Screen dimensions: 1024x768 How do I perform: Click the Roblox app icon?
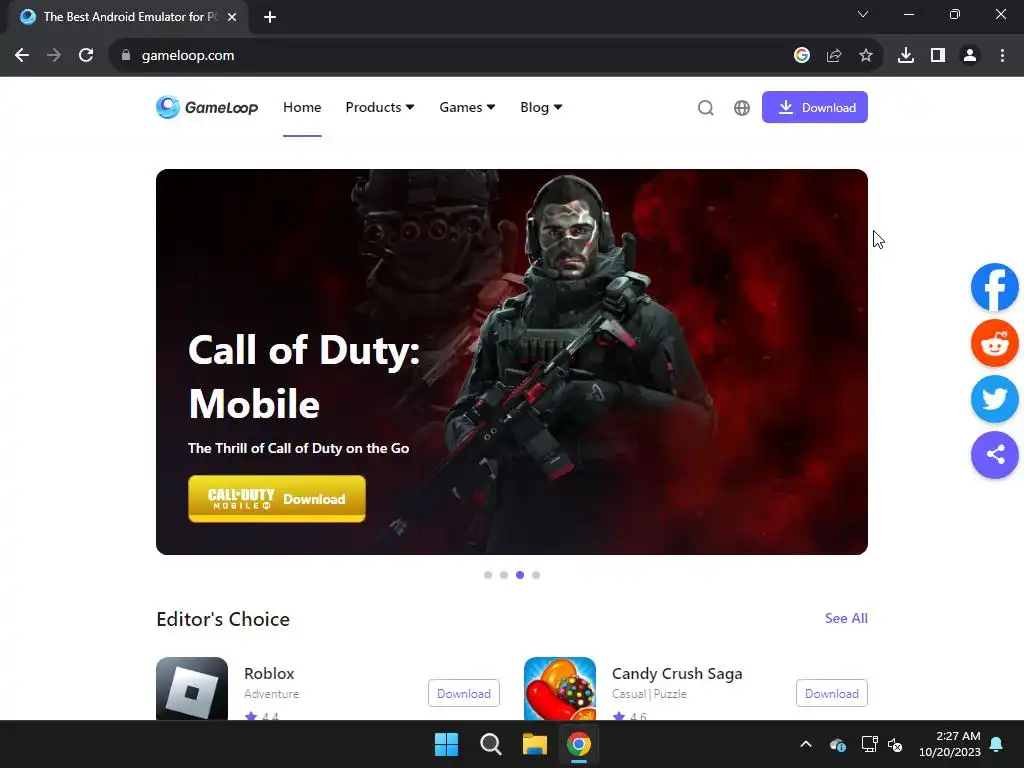[x=192, y=688]
